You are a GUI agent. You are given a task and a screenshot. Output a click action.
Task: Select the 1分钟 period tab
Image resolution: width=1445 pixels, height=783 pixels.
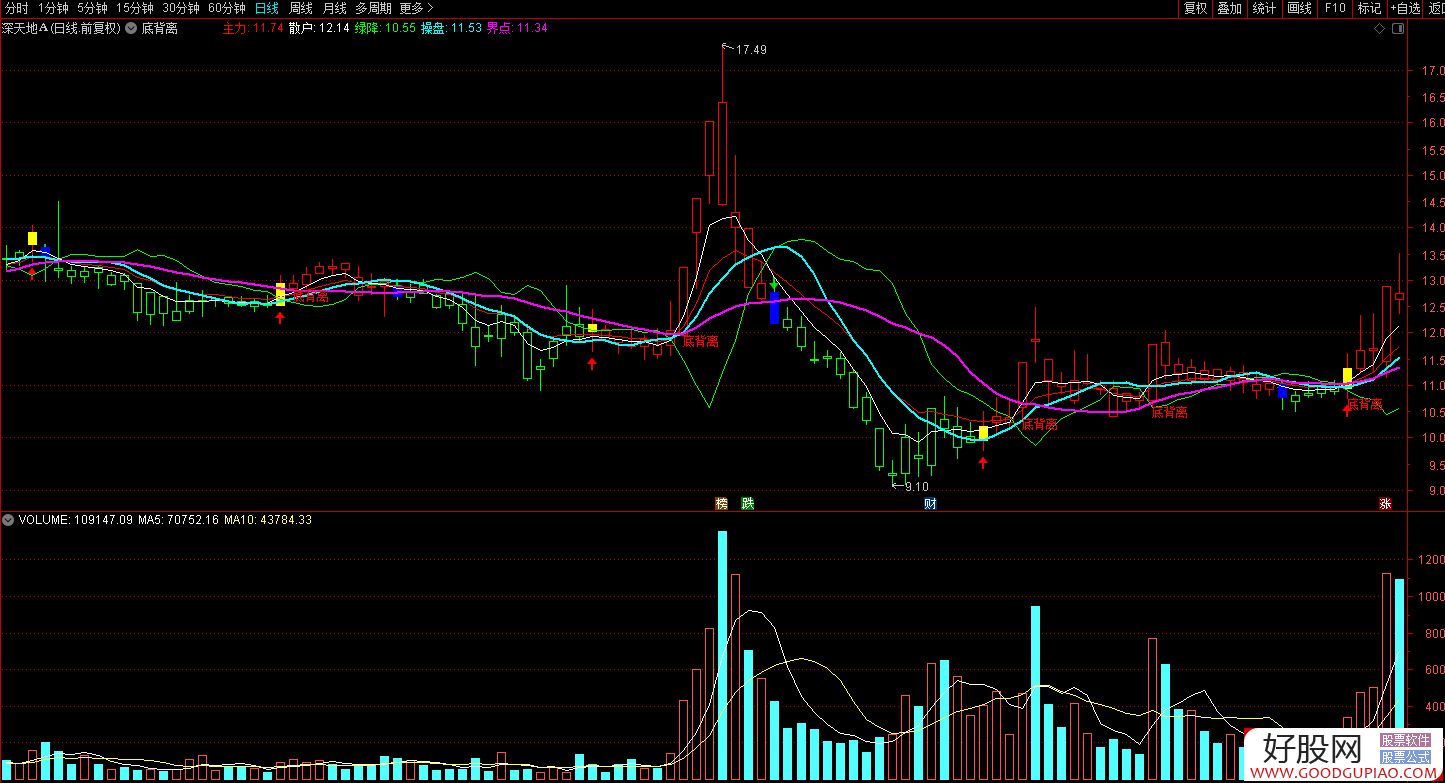53,8
